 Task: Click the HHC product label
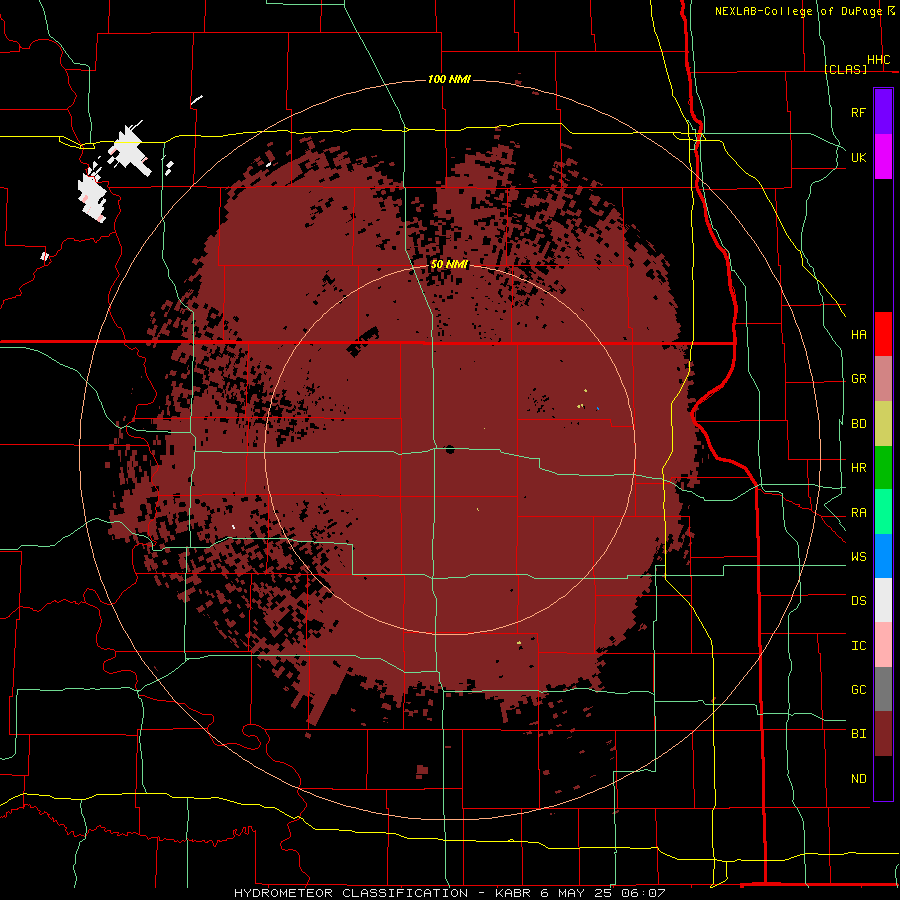click(x=879, y=60)
